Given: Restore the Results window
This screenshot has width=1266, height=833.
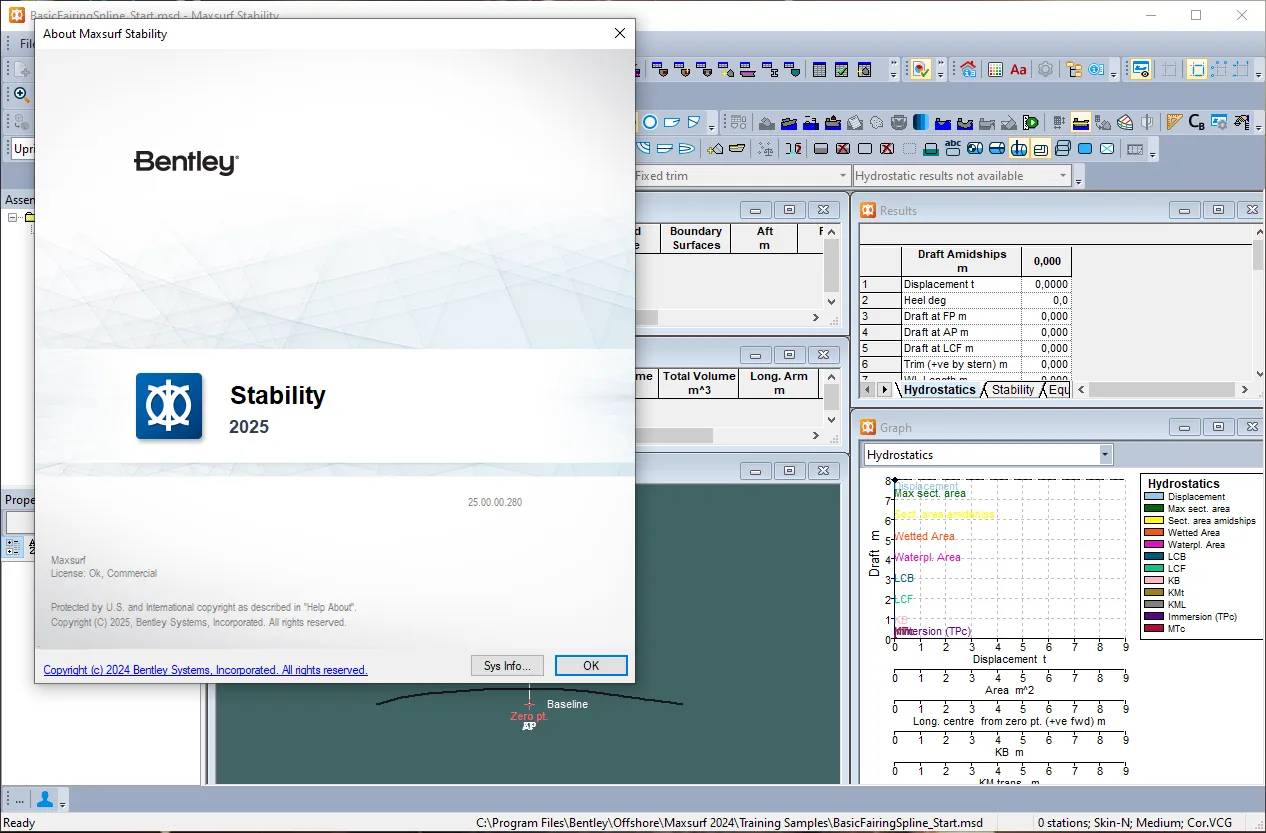Looking at the screenshot, I should (x=1218, y=210).
